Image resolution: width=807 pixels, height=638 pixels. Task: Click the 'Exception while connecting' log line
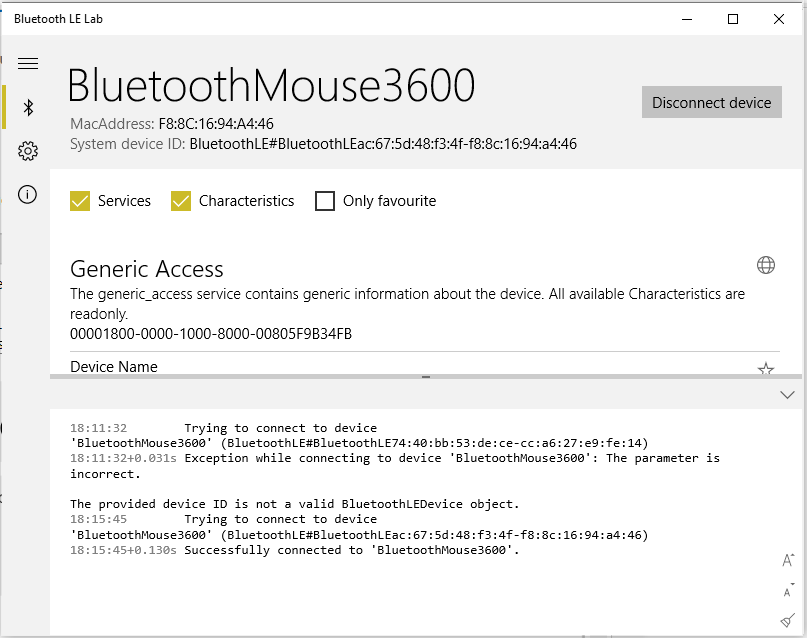(395, 466)
